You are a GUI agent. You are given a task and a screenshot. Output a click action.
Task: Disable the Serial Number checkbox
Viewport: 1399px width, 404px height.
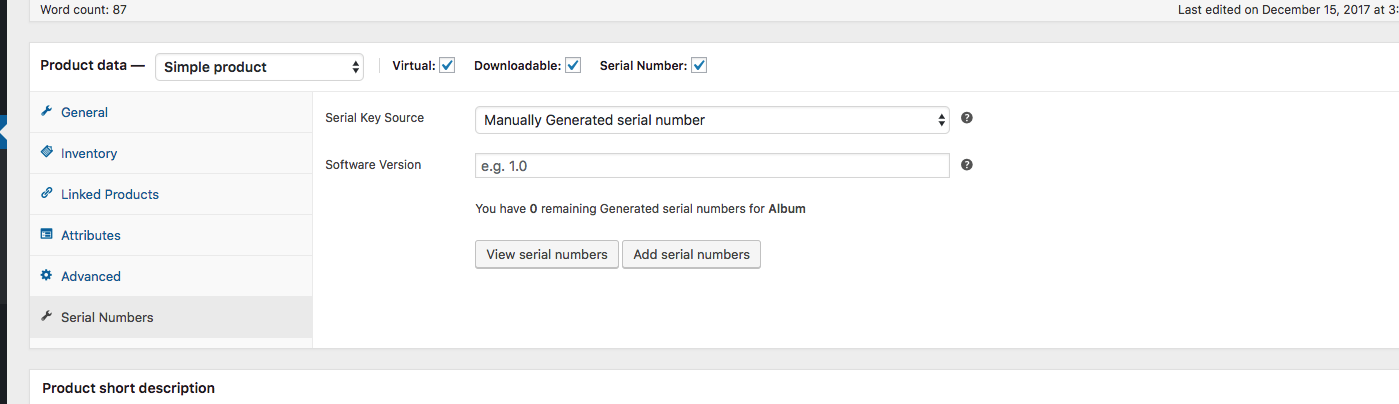pyautogui.click(x=699, y=66)
